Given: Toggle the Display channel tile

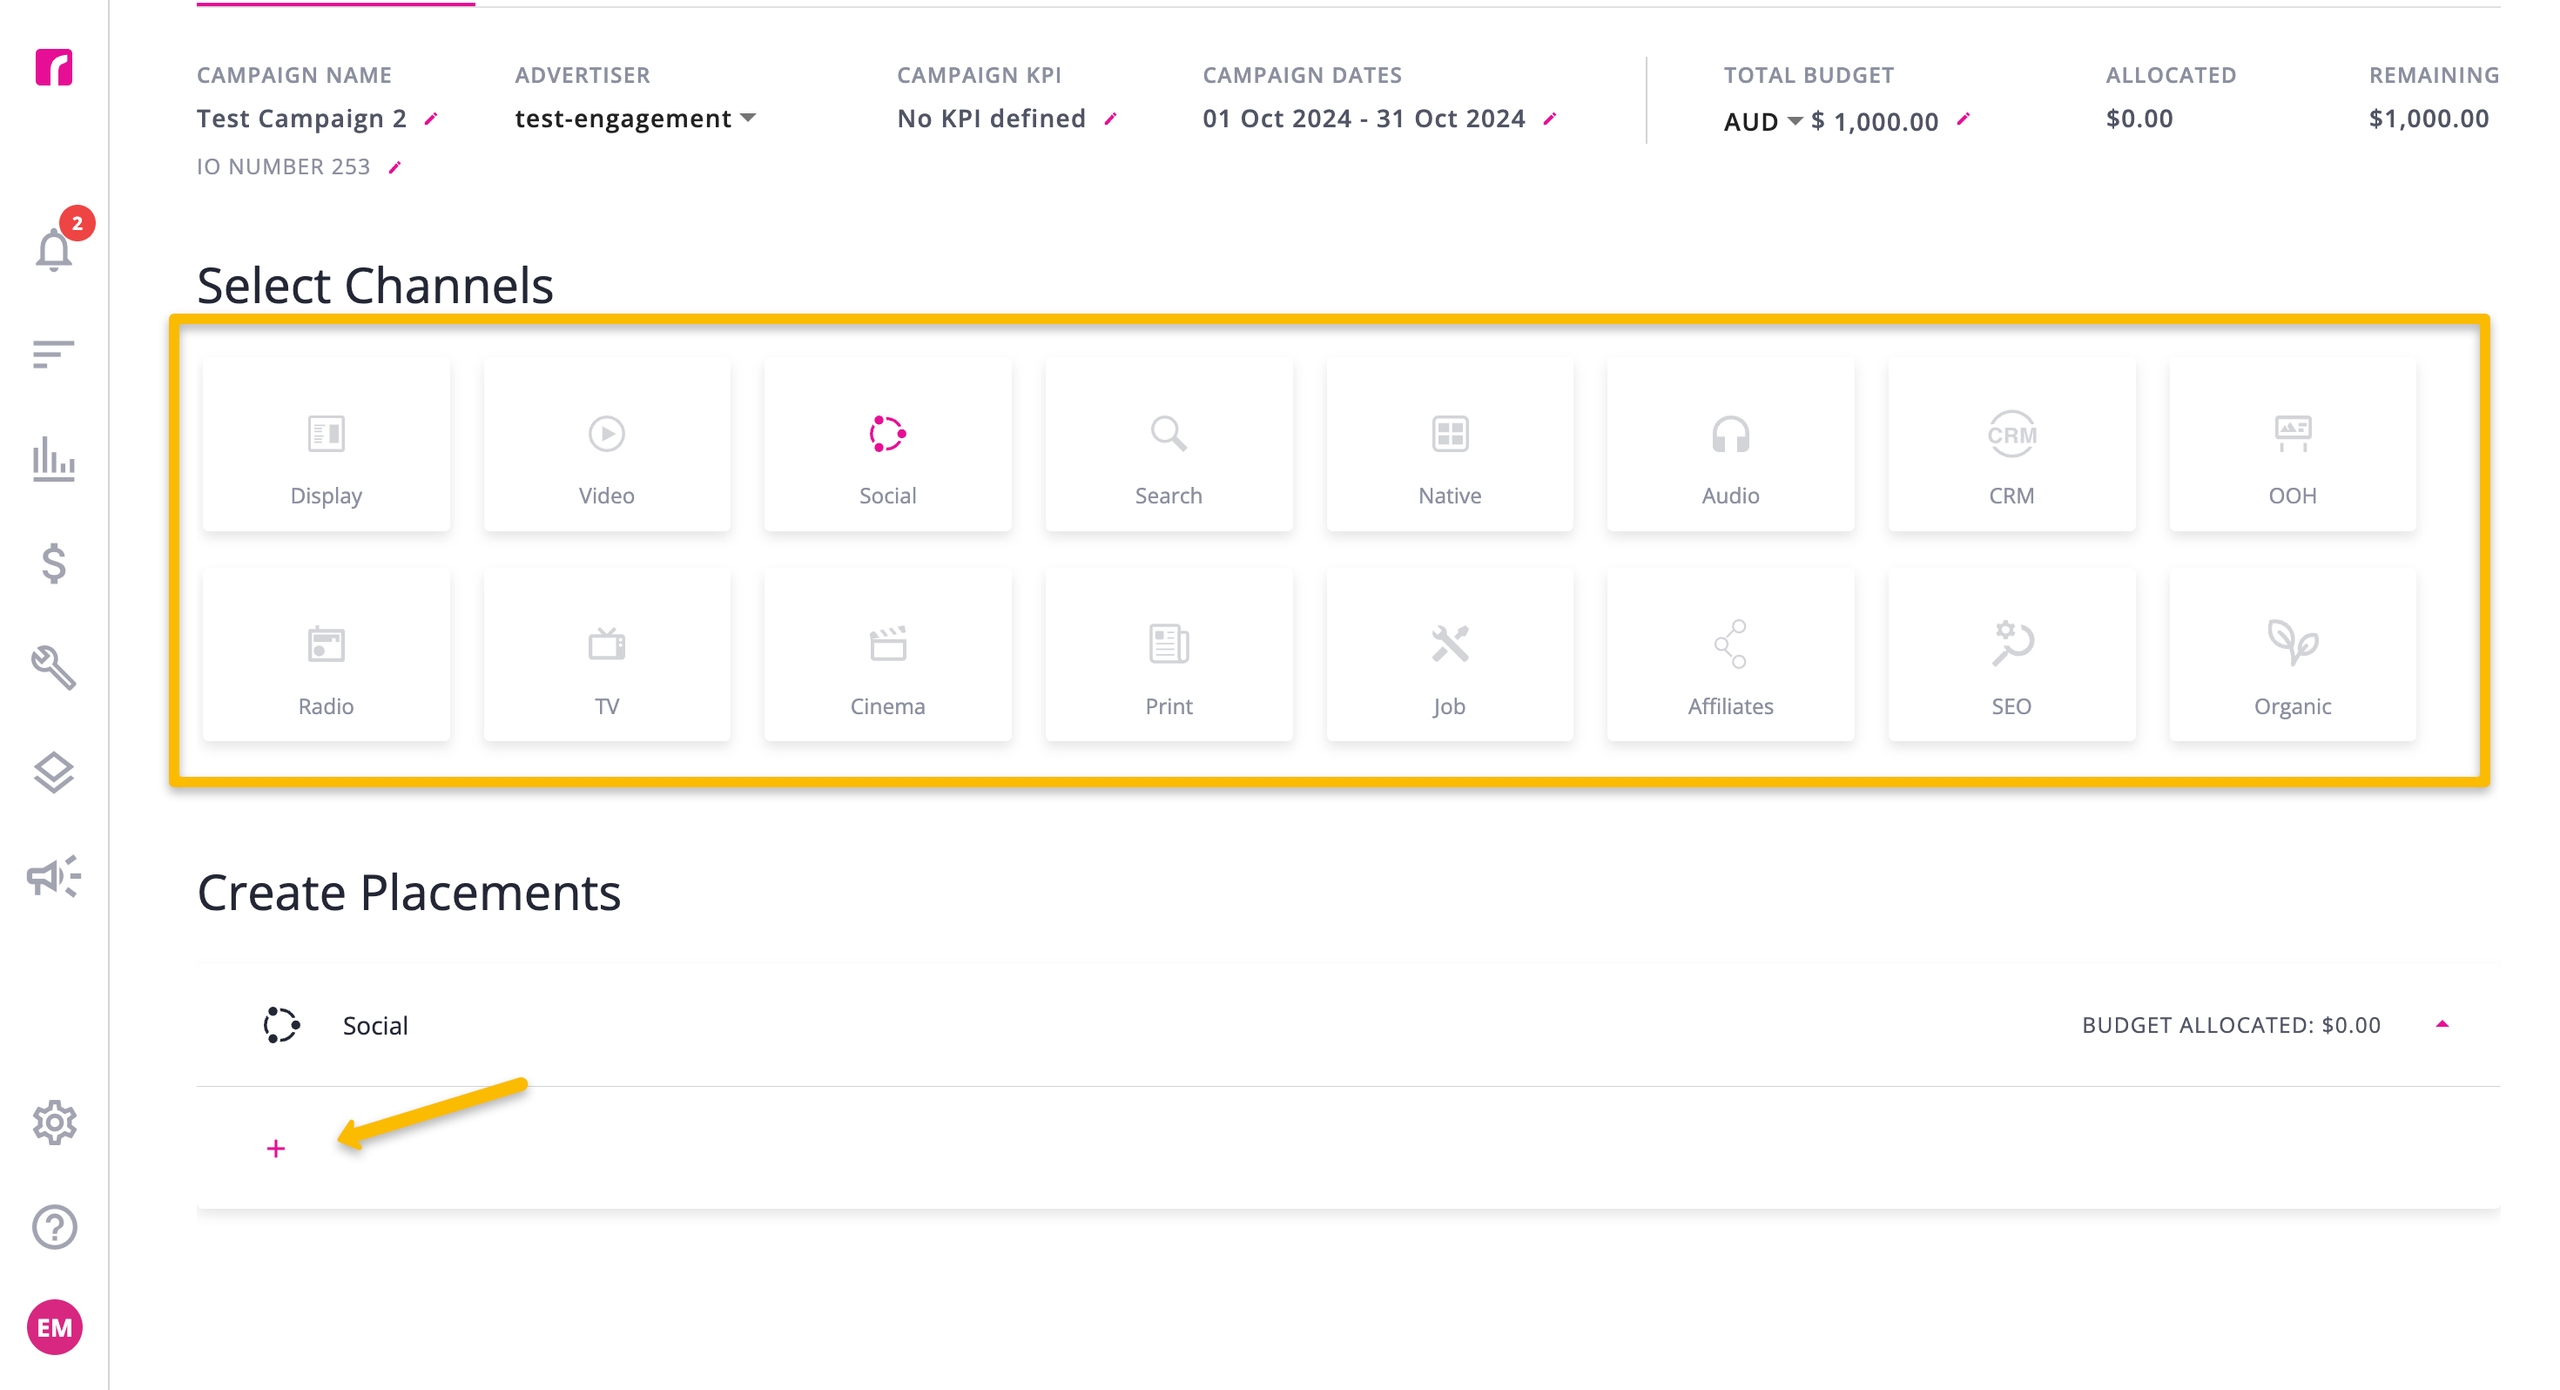Looking at the screenshot, I should pyautogui.click(x=326, y=446).
